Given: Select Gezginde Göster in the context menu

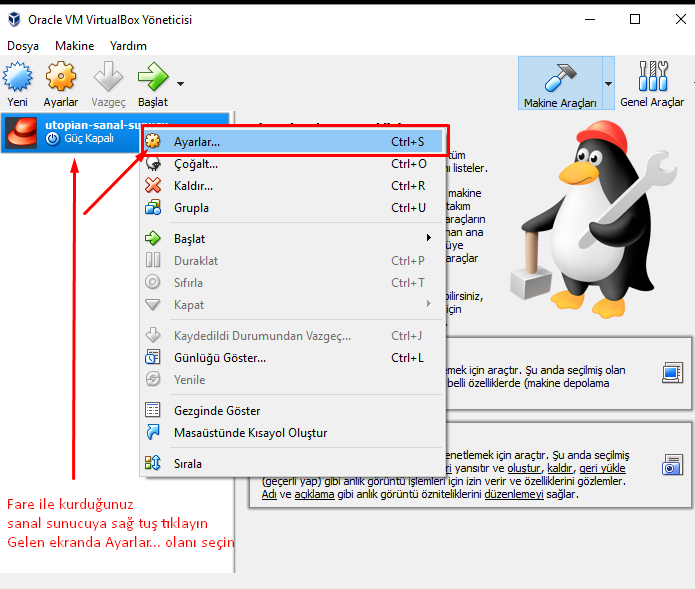Looking at the screenshot, I should [x=293, y=411].
